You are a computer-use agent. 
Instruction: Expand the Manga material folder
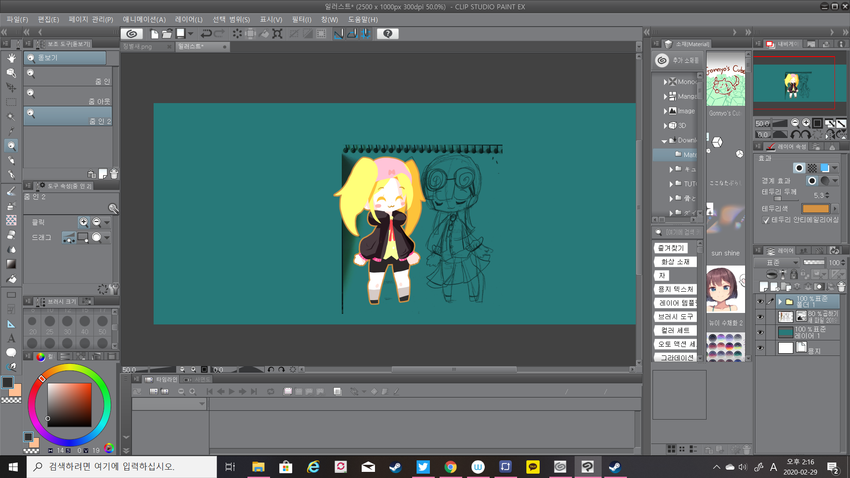665,96
